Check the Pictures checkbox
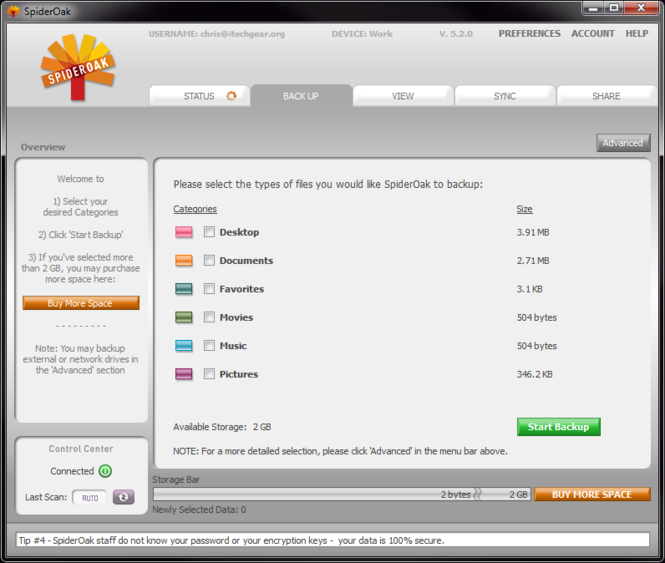Screen dimensions: 665x563 pos(209,374)
